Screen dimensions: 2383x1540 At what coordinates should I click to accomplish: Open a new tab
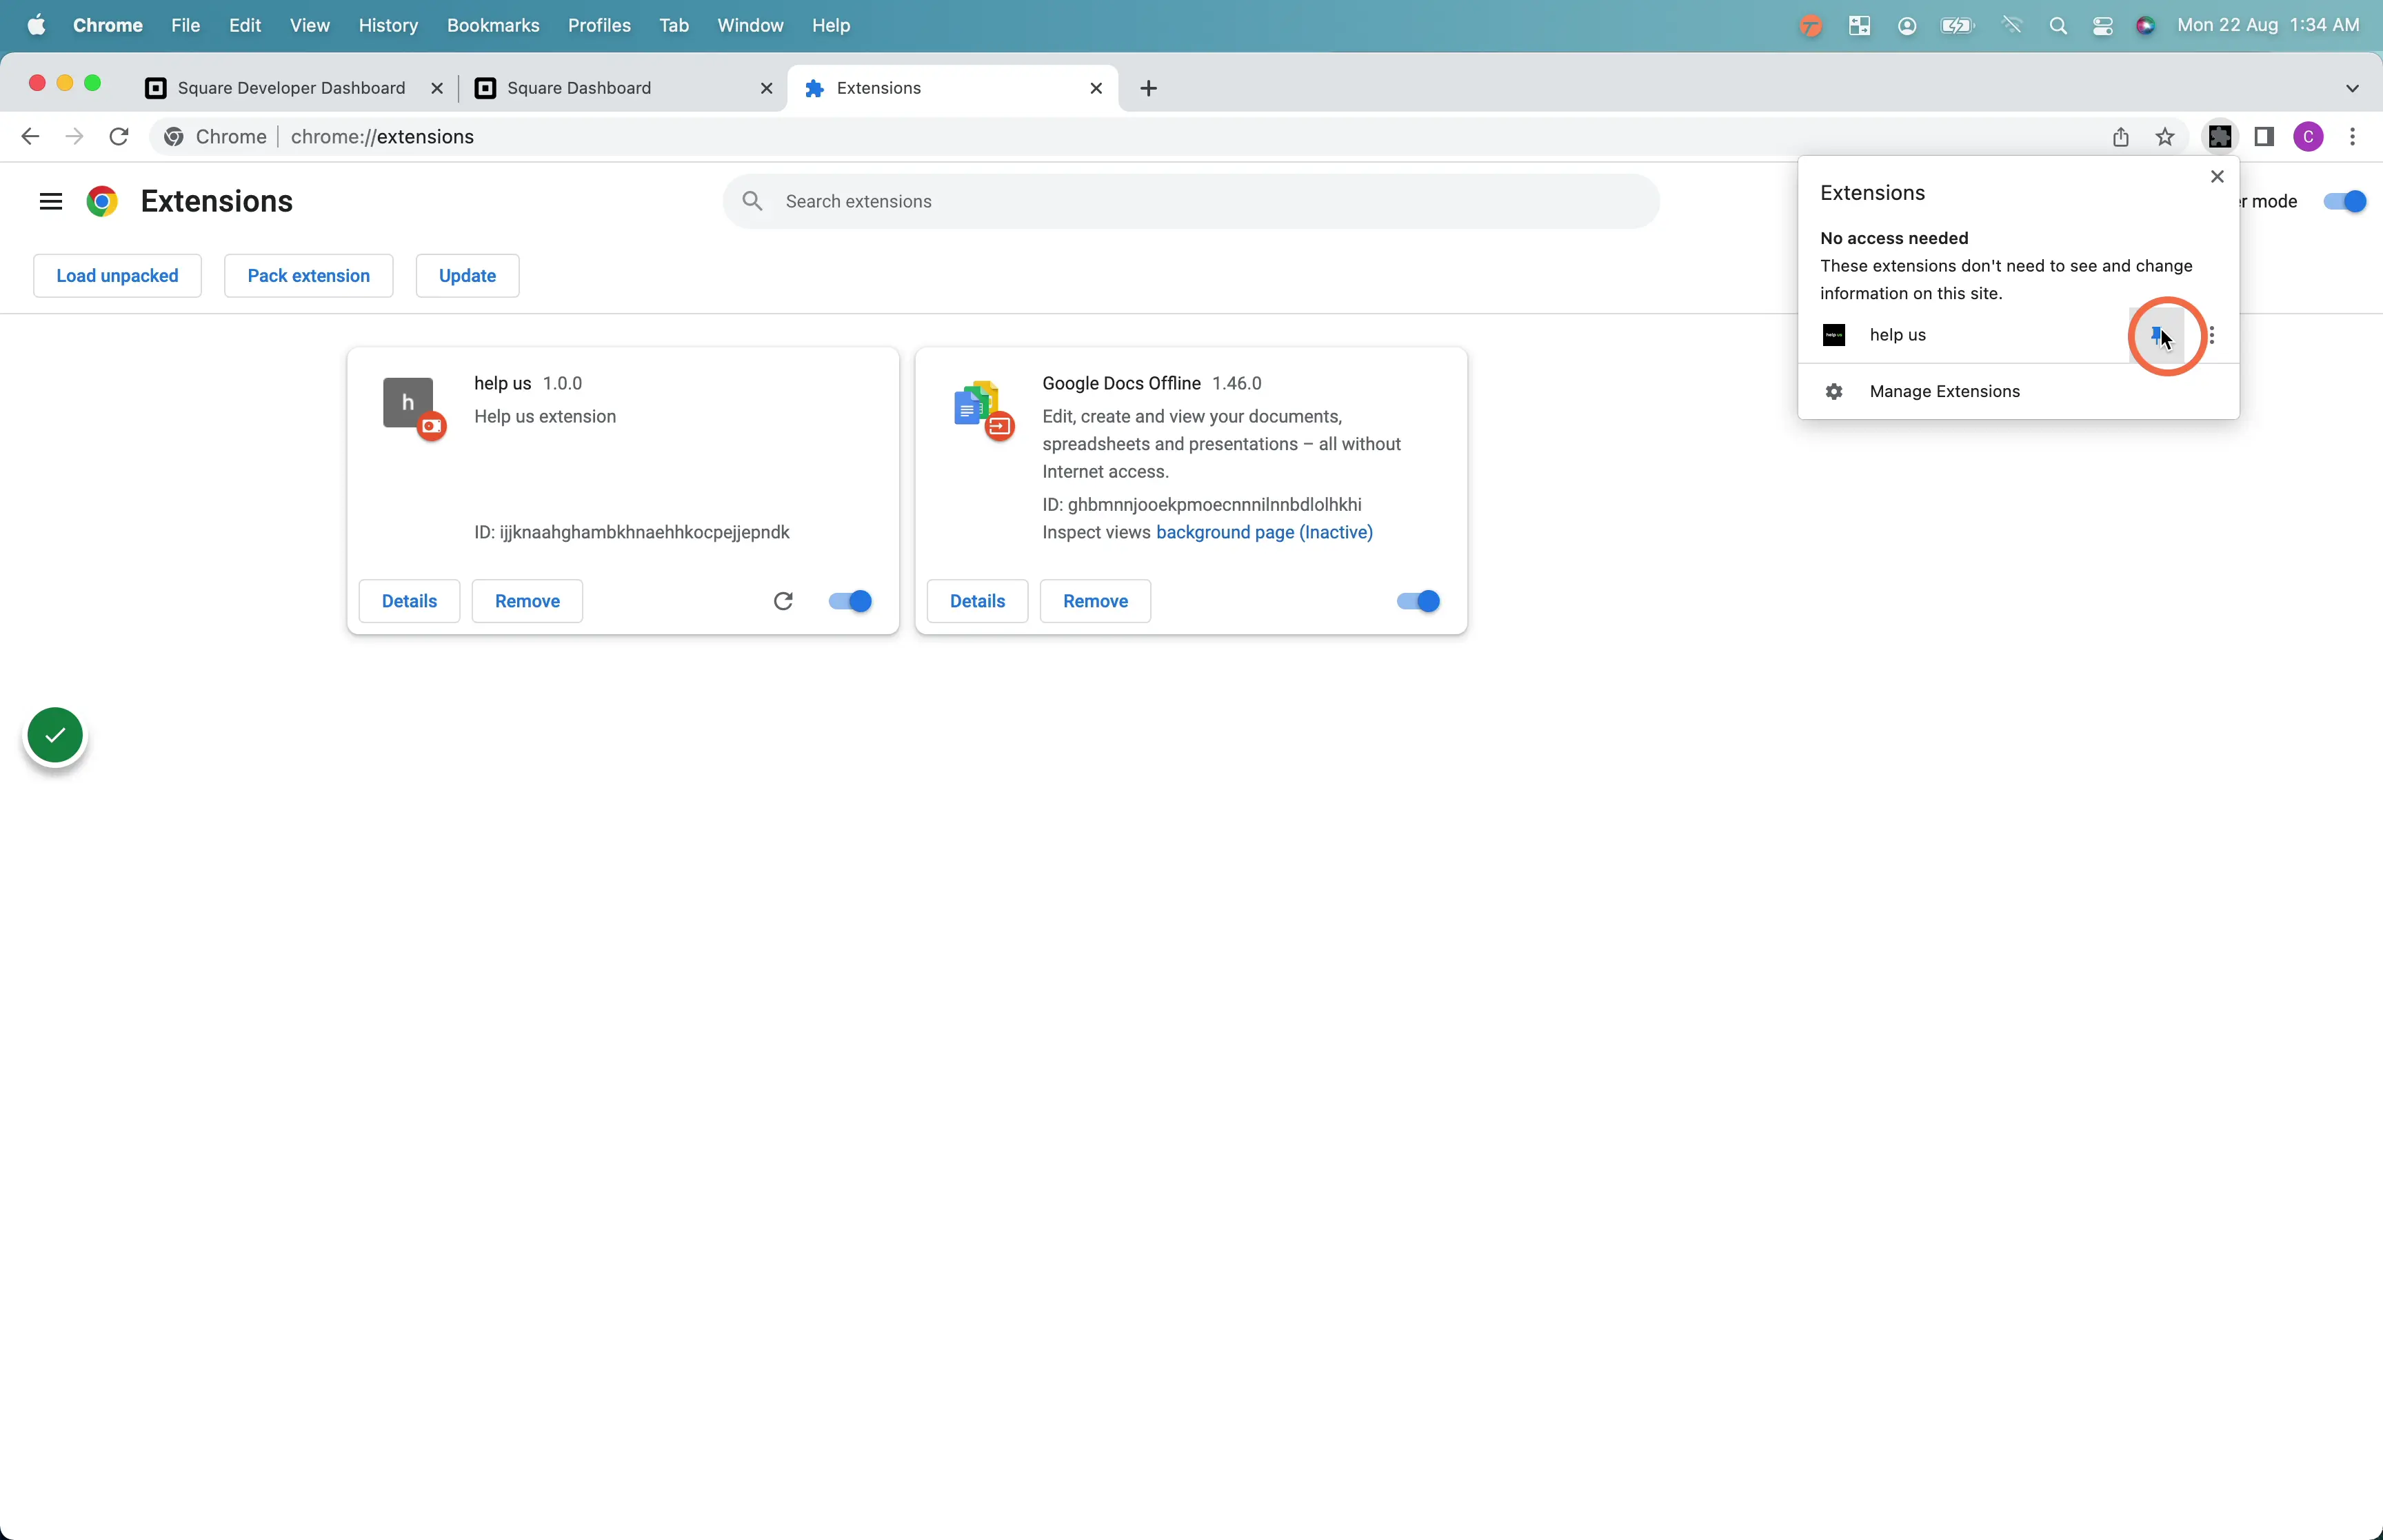tap(1148, 88)
